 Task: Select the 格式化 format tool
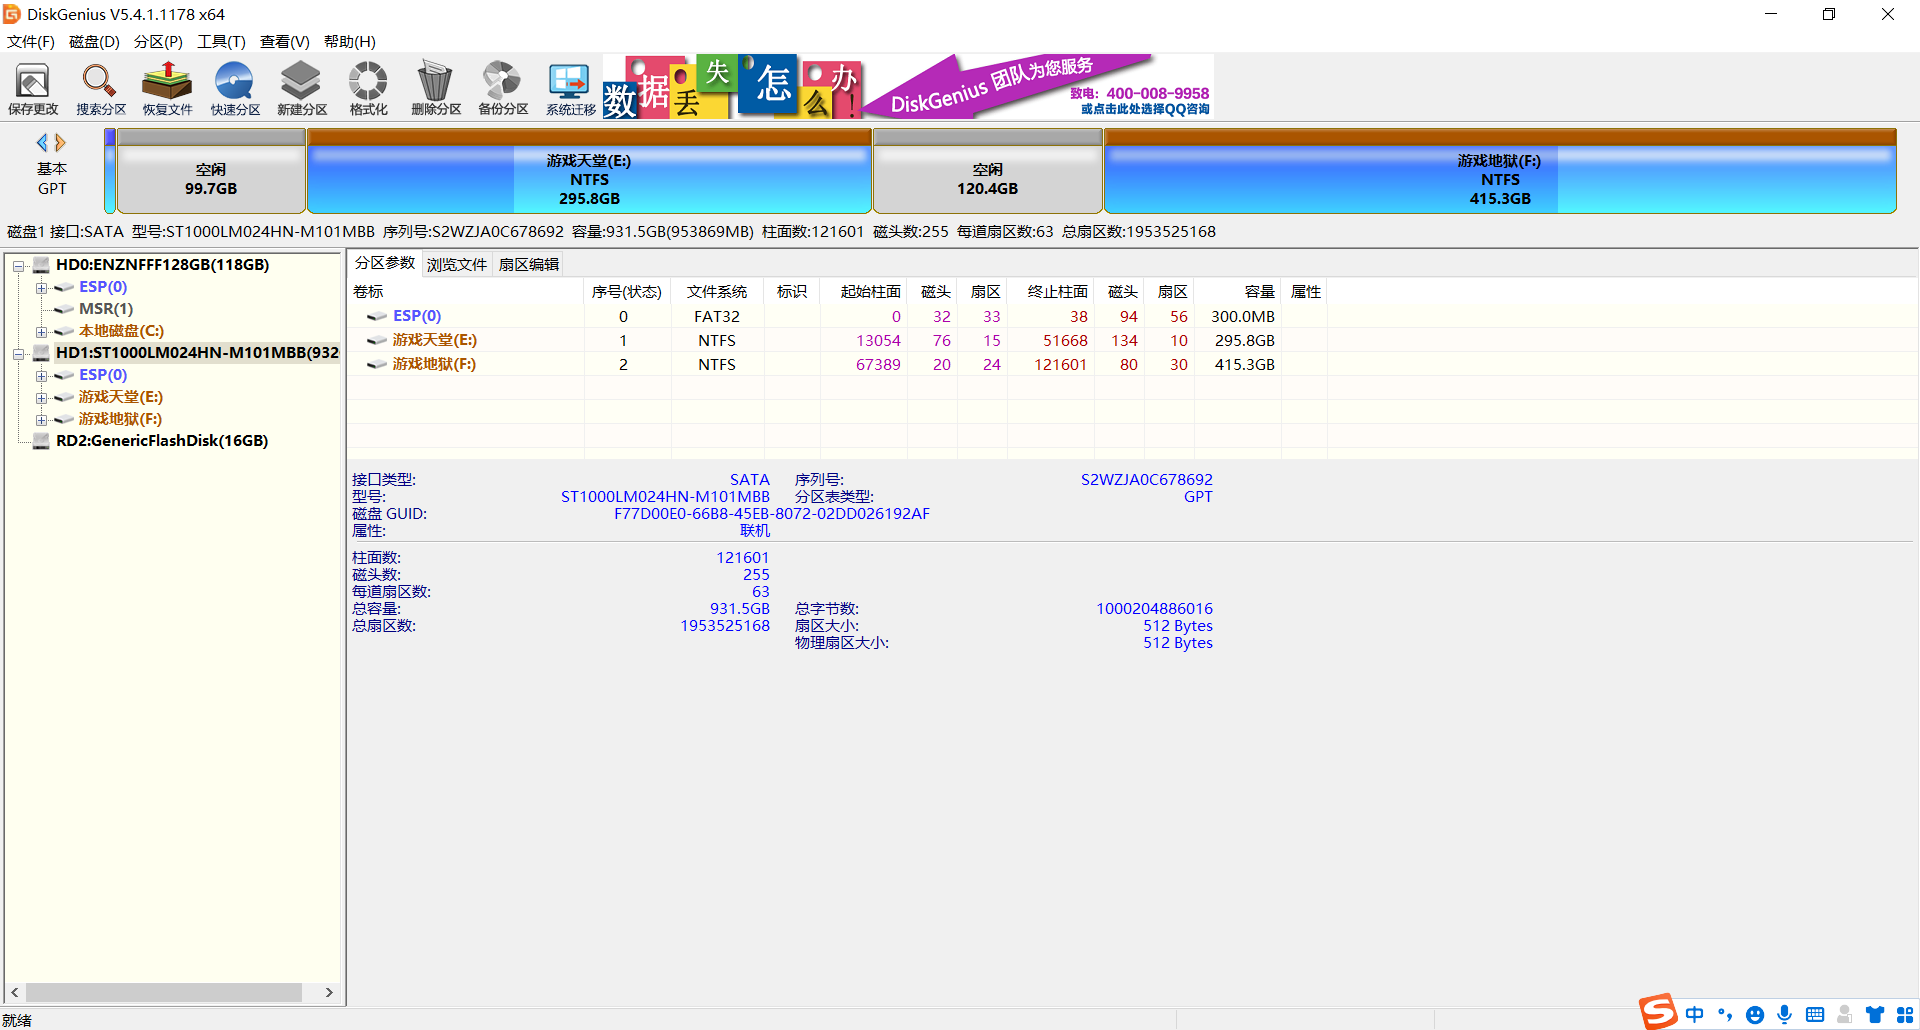pyautogui.click(x=368, y=89)
